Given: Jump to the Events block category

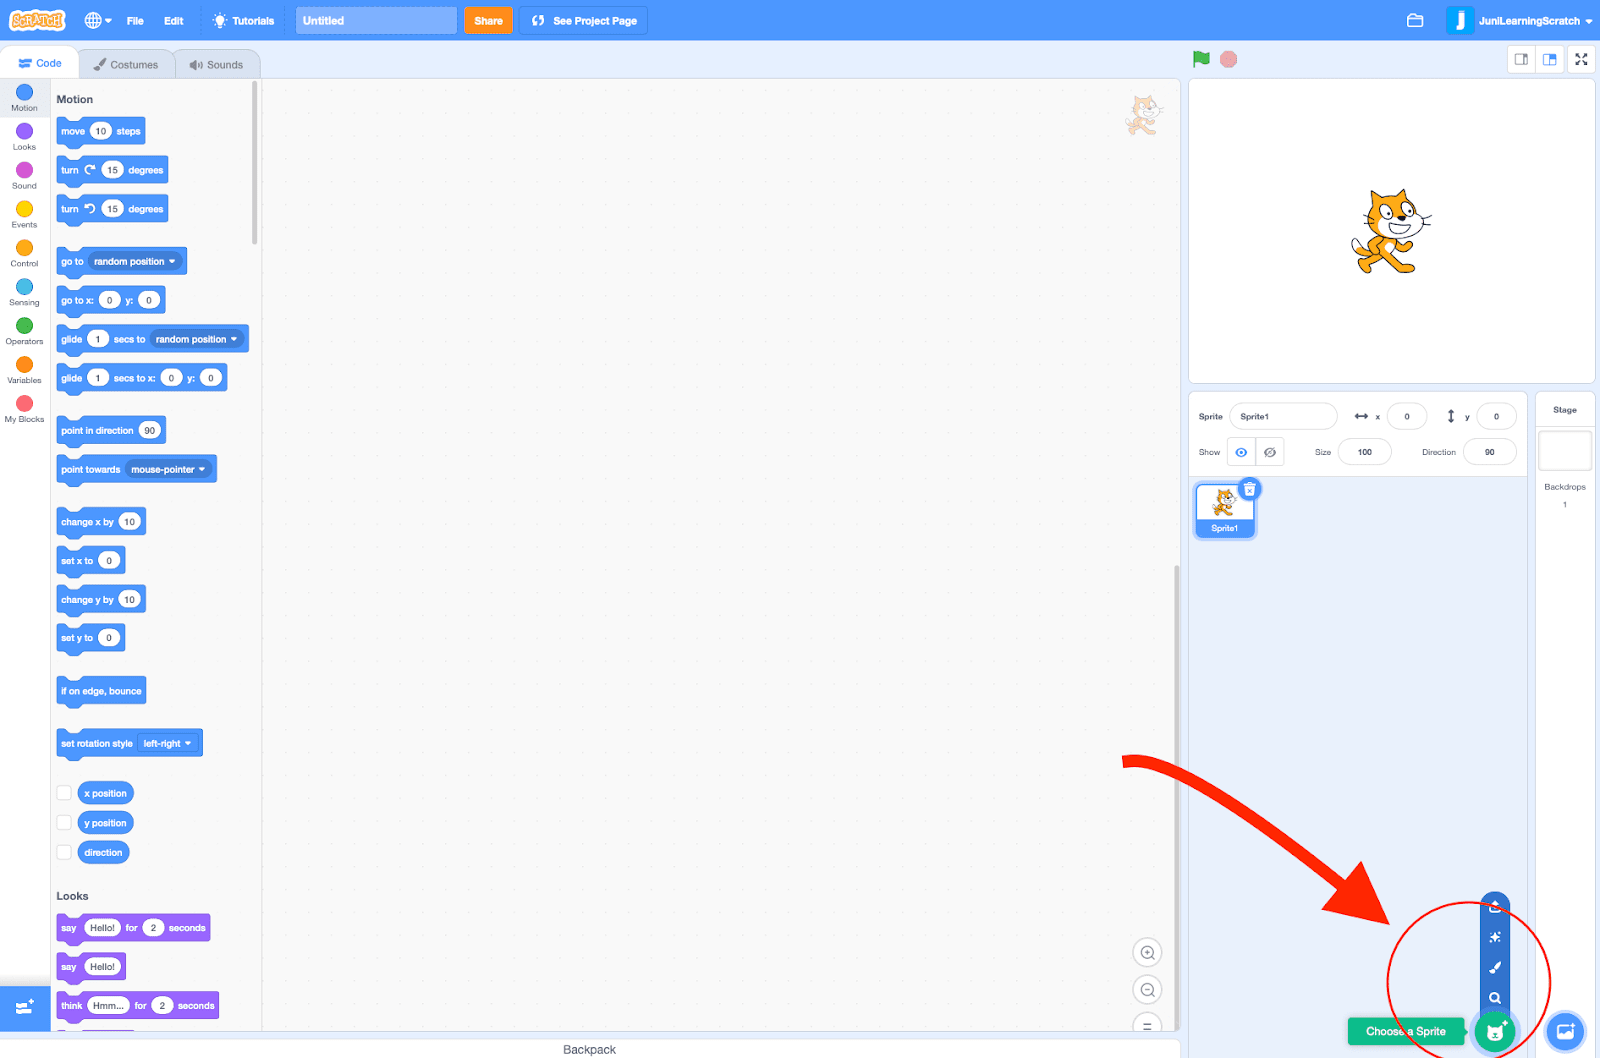Looking at the screenshot, I should coord(24,214).
